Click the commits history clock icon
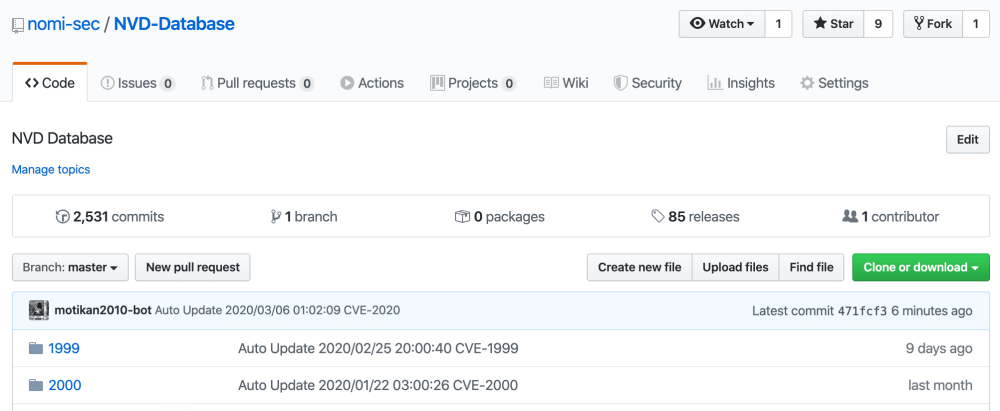 pyautogui.click(x=63, y=216)
